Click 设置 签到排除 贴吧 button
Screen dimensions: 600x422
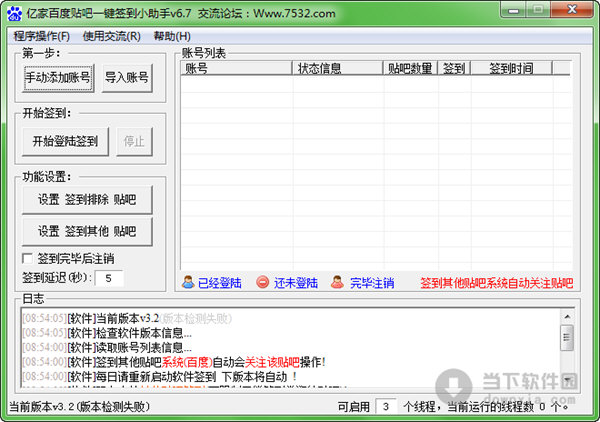tap(87, 200)
